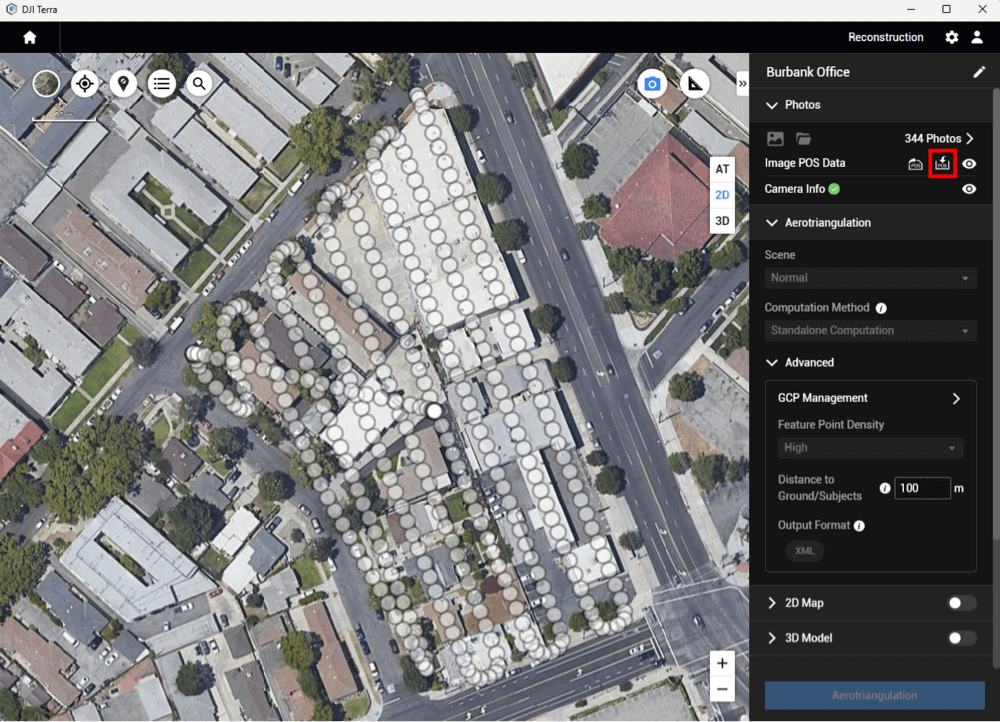Toggle visibility of Image POS Data
Screen dimensions: 1000x722
968,162
